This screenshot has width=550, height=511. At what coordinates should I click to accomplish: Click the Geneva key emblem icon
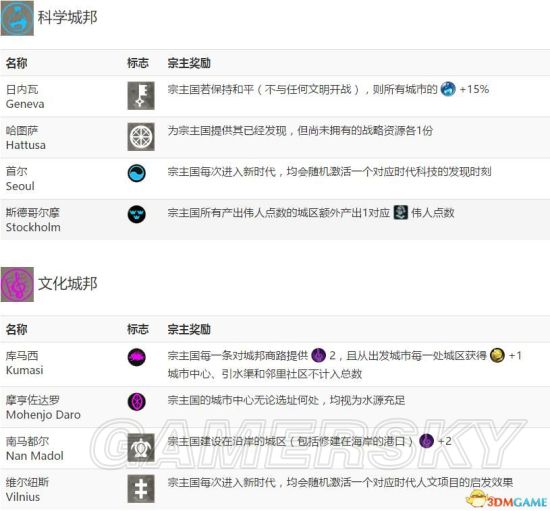pos(141,95)
